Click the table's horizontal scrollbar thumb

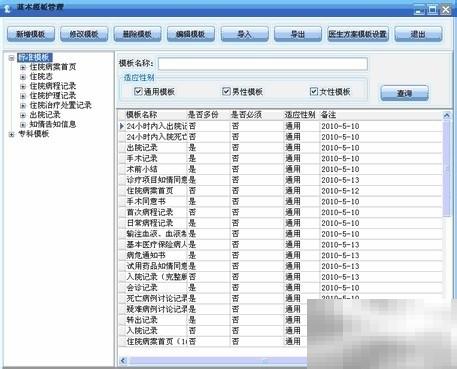tap(217, 361)
